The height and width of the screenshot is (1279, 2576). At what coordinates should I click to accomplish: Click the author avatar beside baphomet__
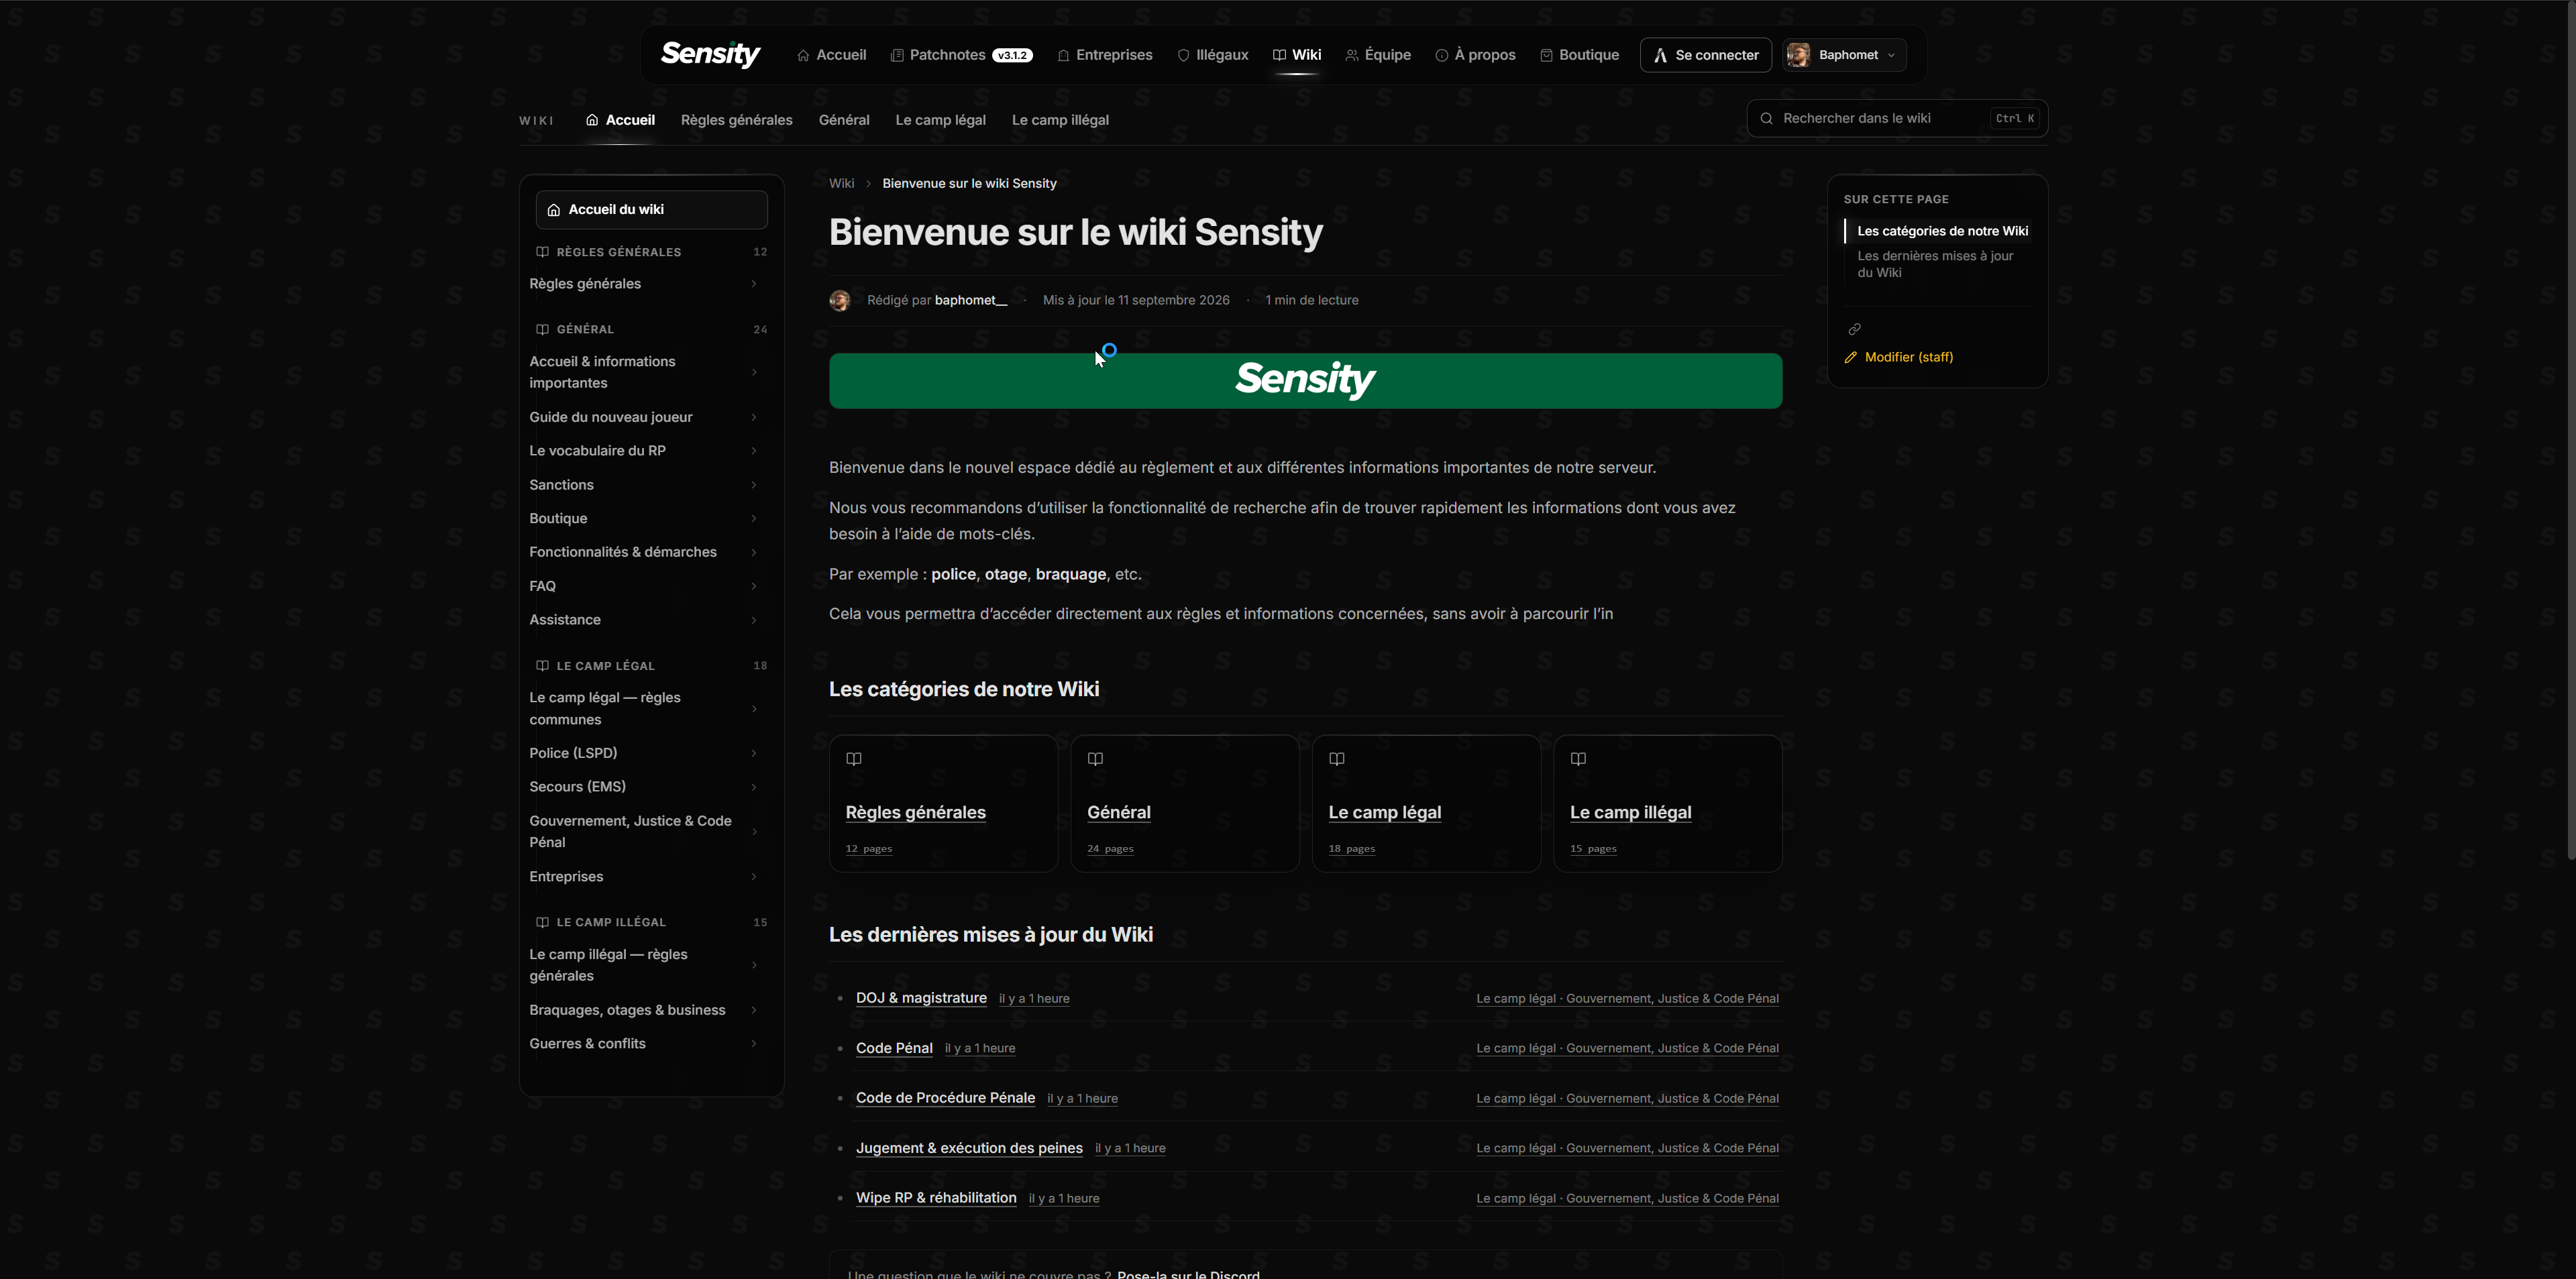coord(840,300)
